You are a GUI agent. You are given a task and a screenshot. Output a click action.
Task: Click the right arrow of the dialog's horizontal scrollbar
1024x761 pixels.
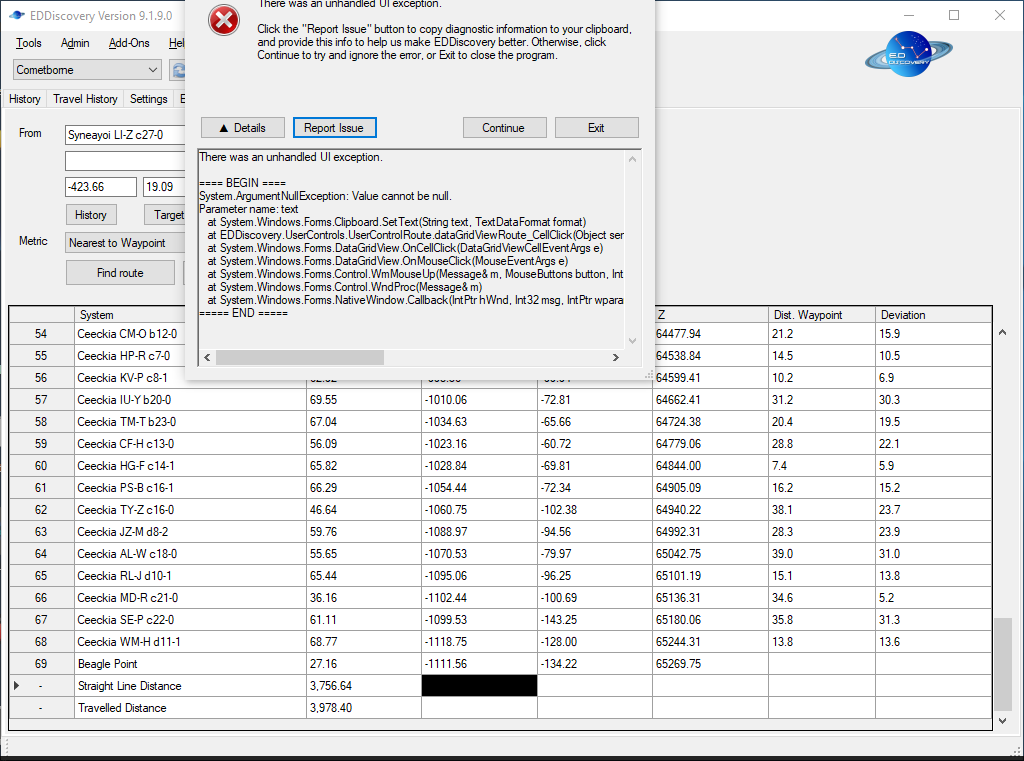(618, 357)
